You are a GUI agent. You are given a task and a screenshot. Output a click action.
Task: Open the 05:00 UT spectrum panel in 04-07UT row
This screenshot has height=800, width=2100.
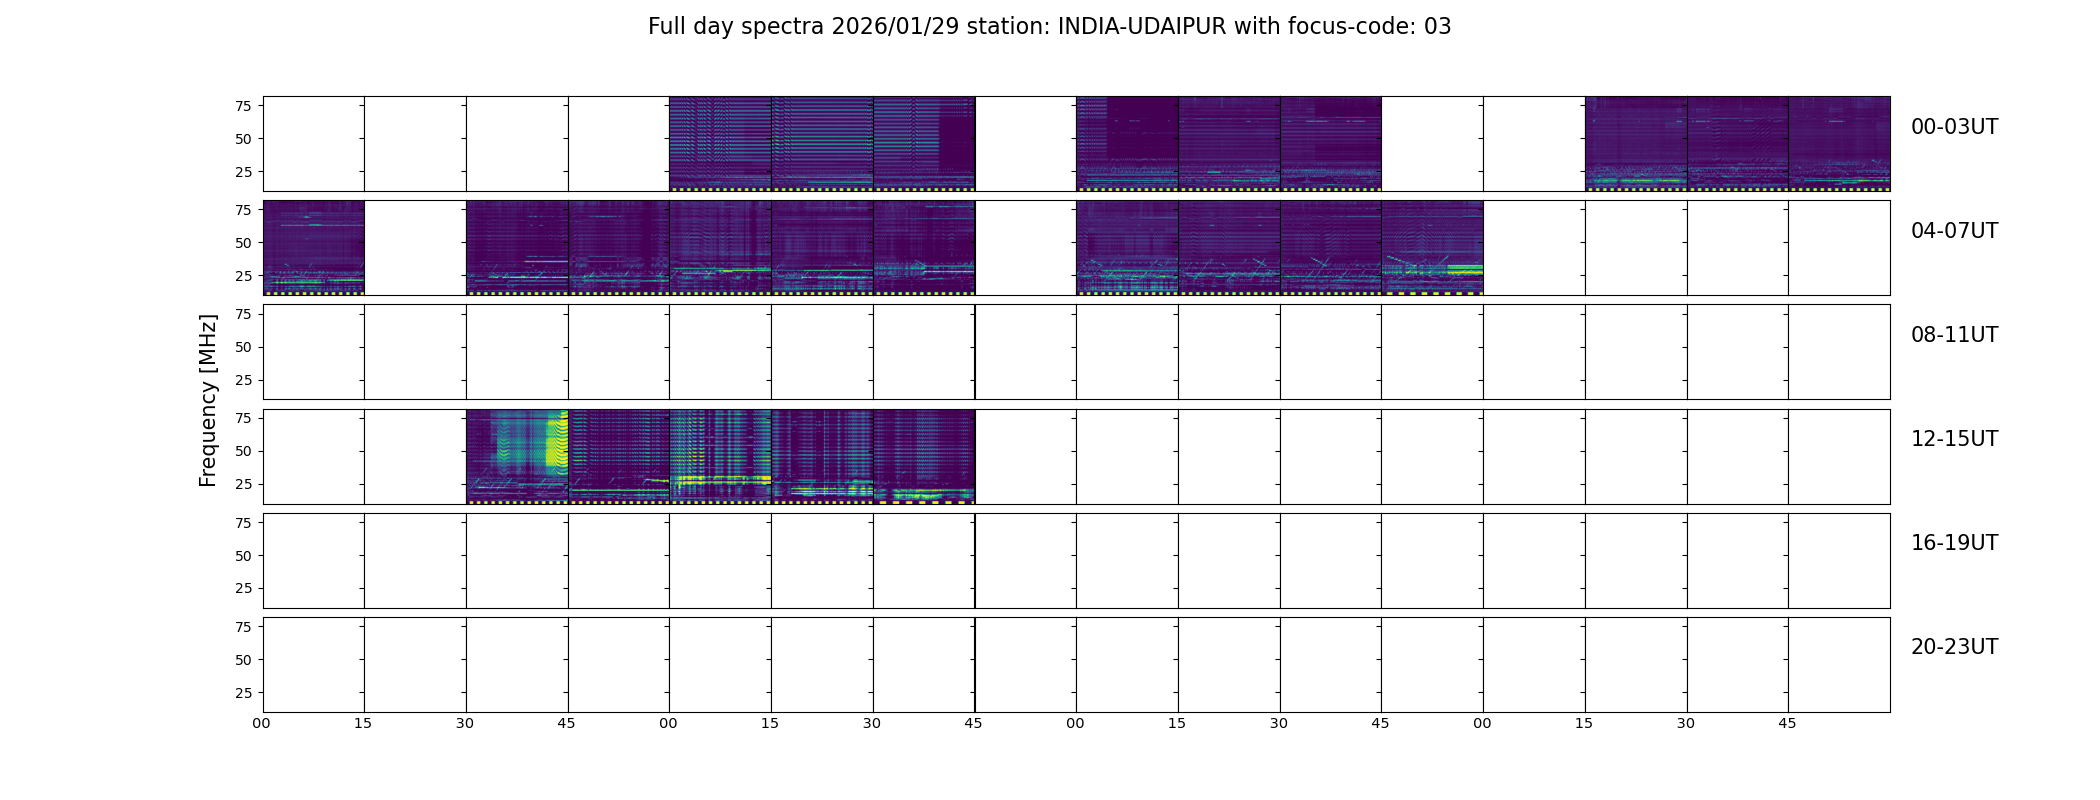tap(720, 248)
